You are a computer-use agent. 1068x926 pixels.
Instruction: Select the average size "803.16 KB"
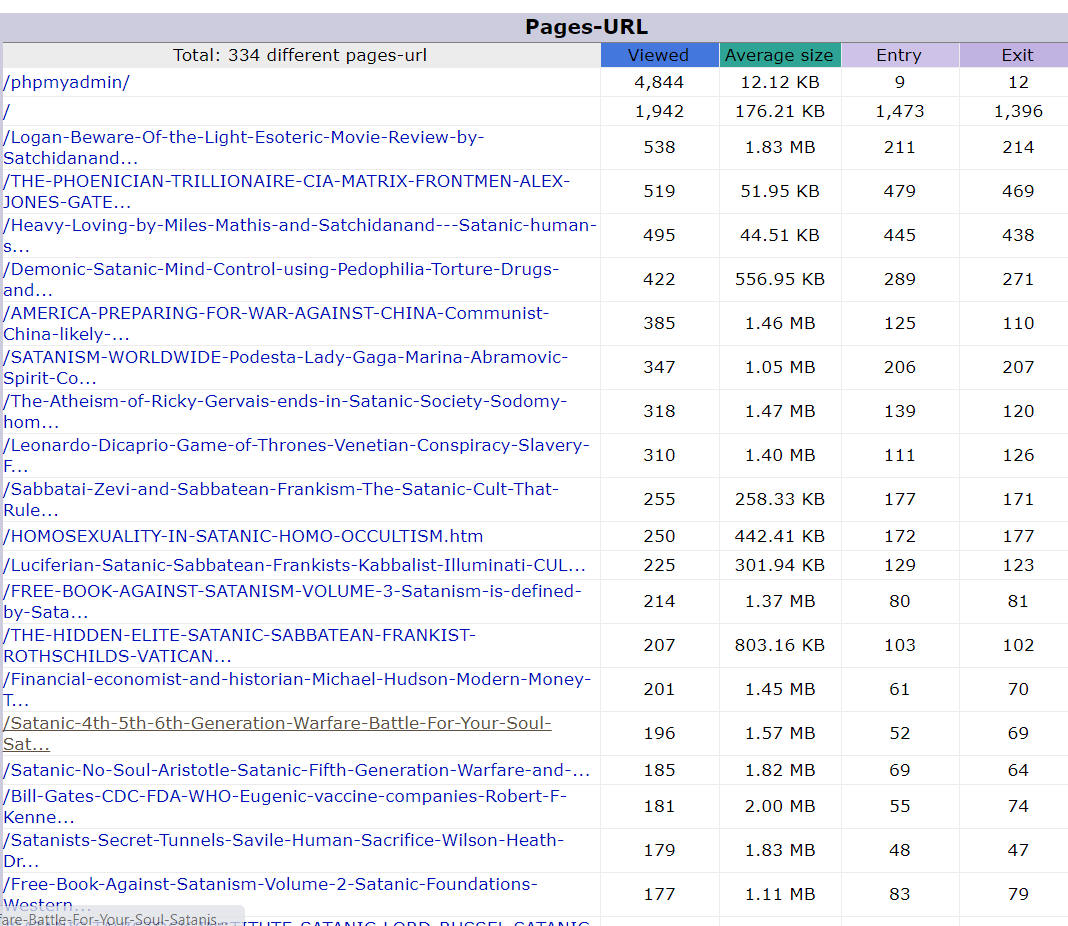coord(780,645)
